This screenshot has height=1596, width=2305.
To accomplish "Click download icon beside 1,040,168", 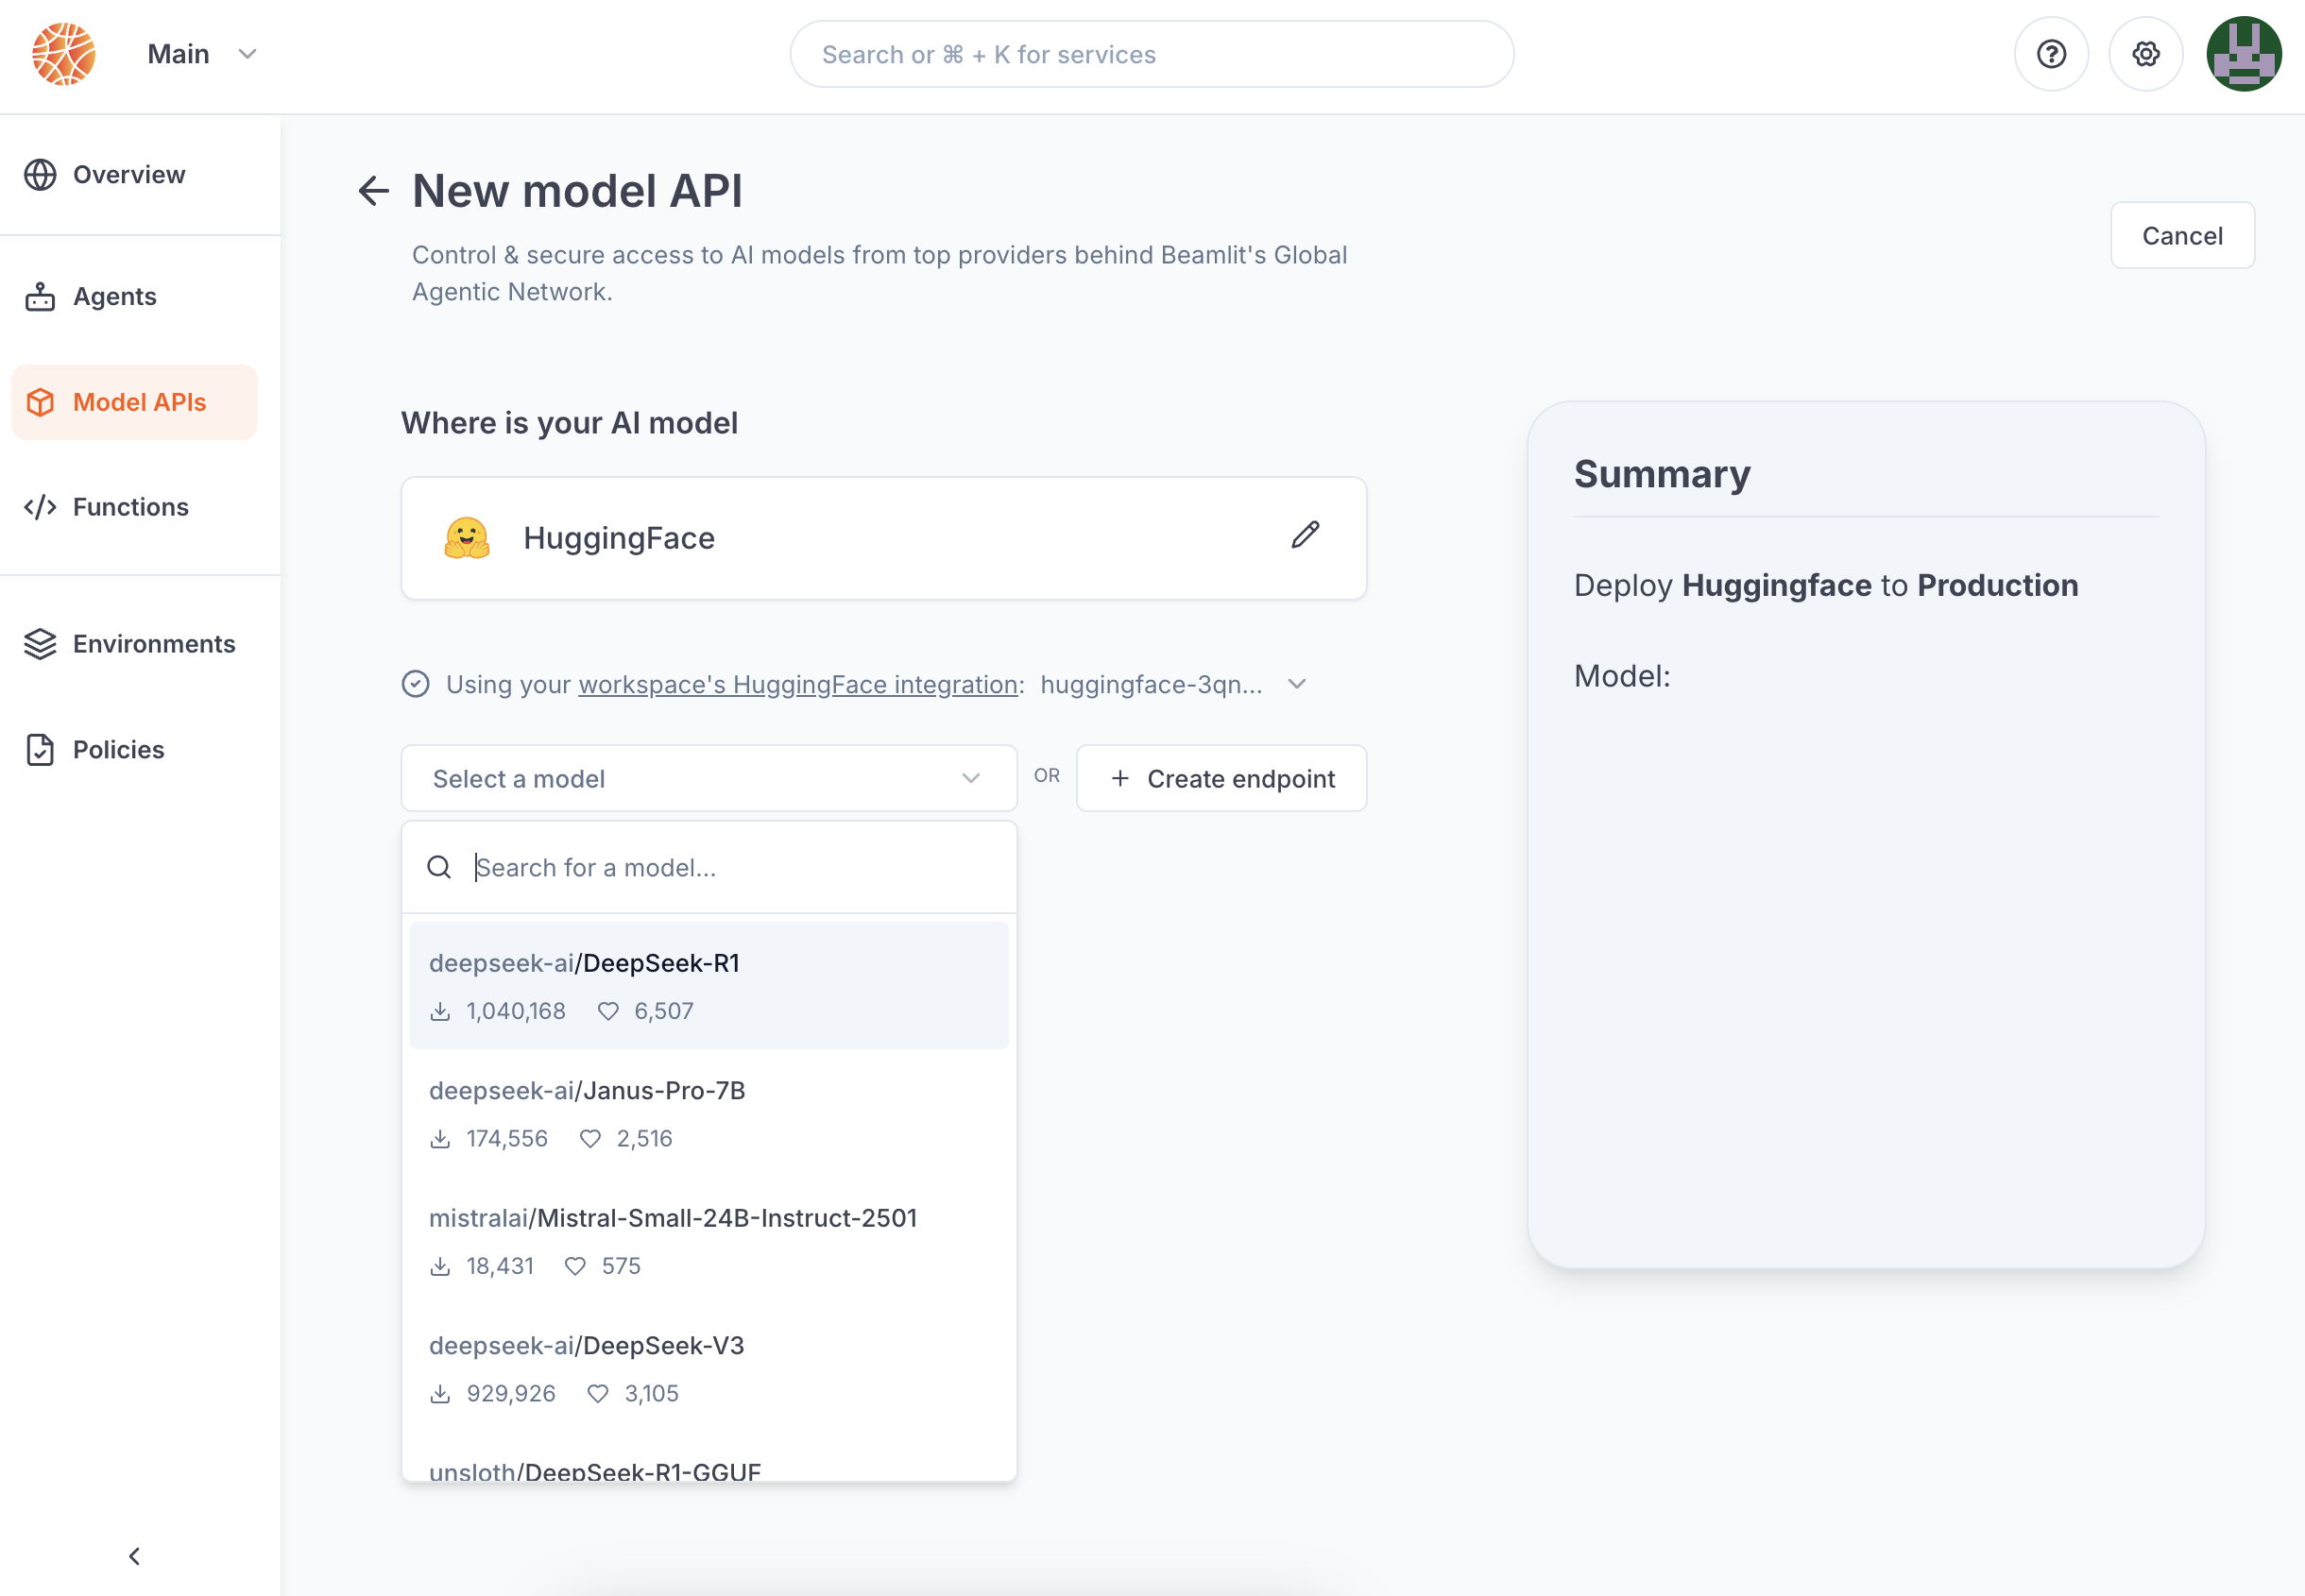I will (x=440, y=1012).
